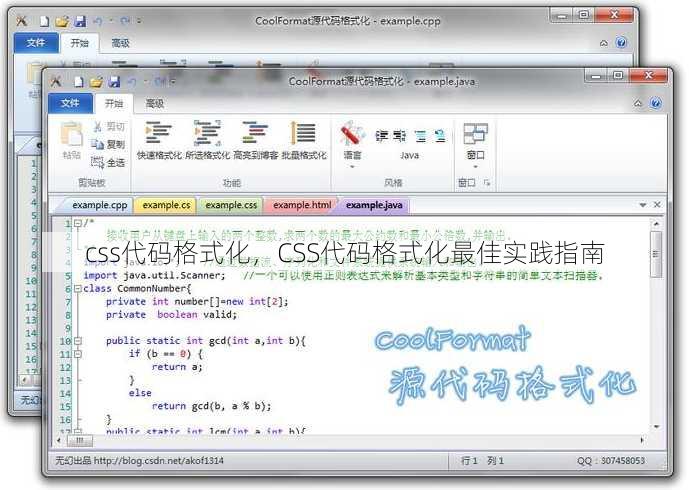Viewport: 689px width, 490px height.
Task: Select 开始 ribbon tab in example.java window
Action: pos(114,104)
